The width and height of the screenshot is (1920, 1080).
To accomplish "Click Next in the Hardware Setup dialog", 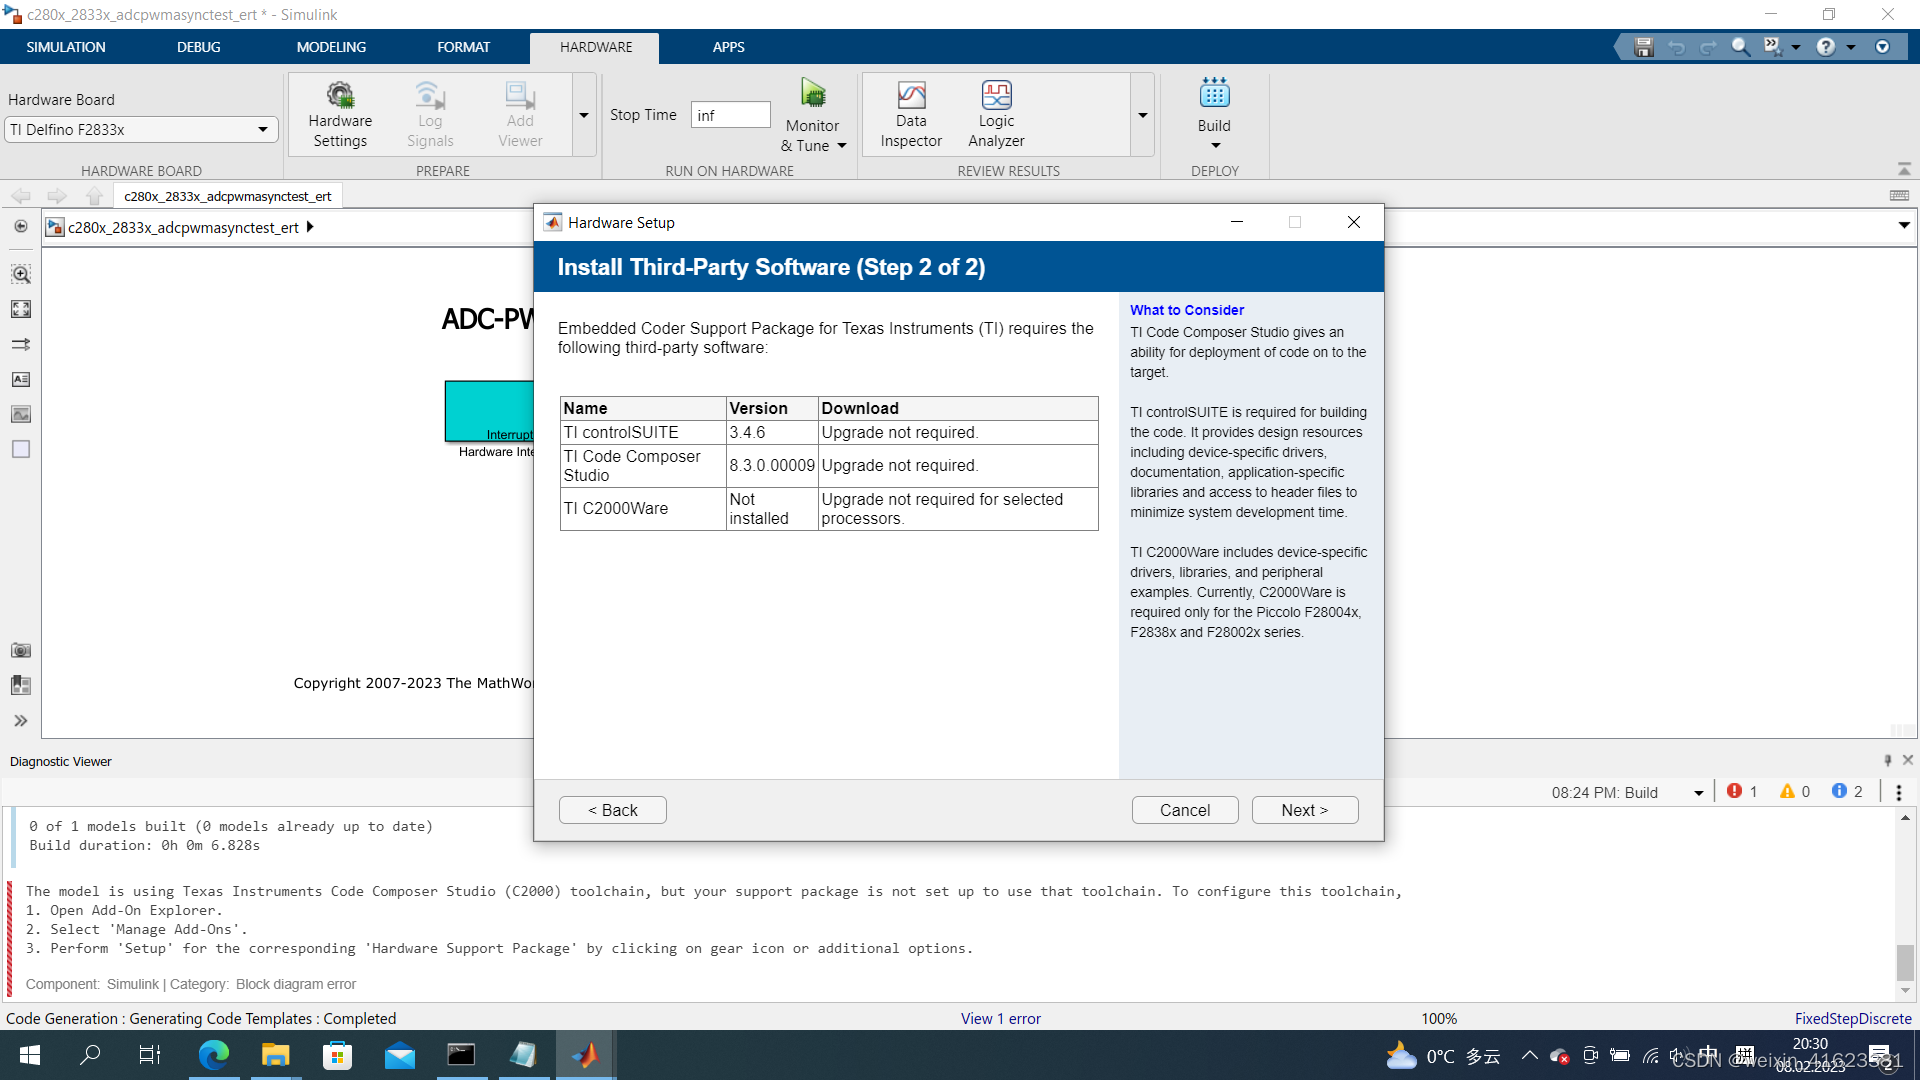I will click(x=1304, y=809).
